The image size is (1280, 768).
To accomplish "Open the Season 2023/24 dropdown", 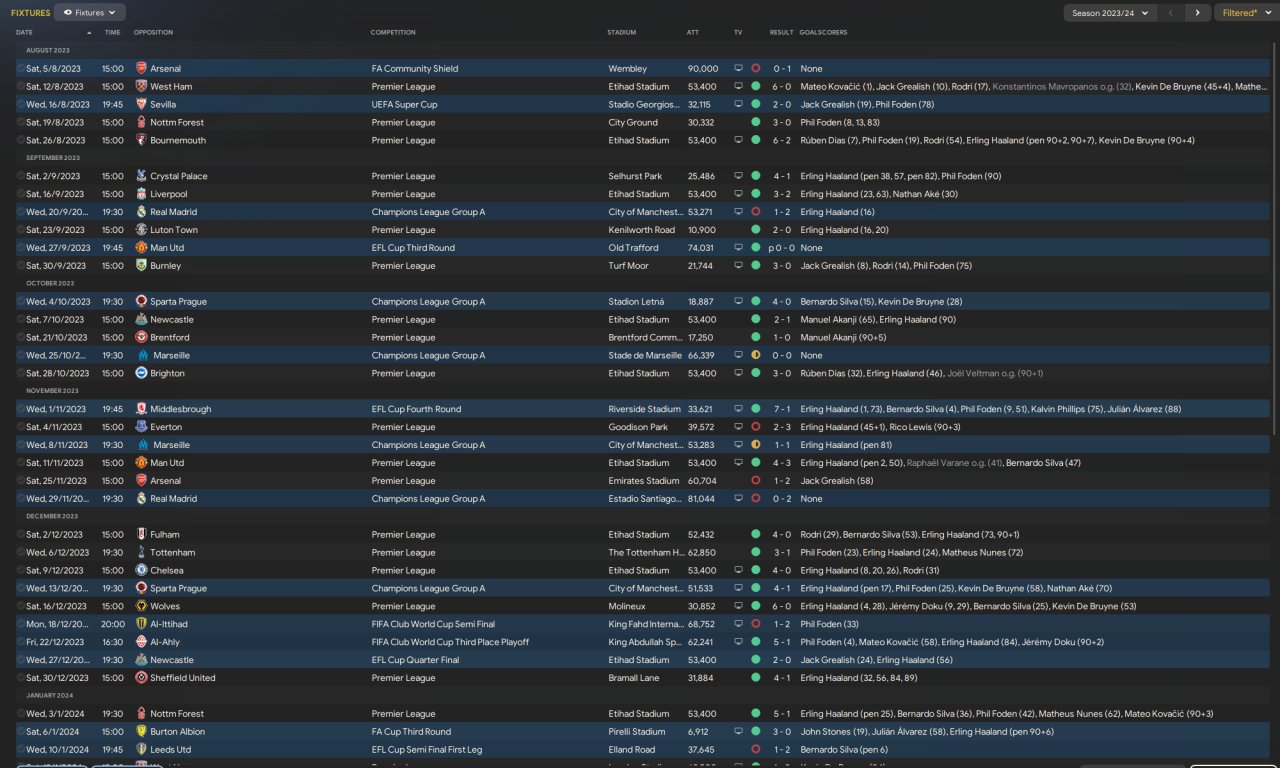I will [x=1109, y=13].
